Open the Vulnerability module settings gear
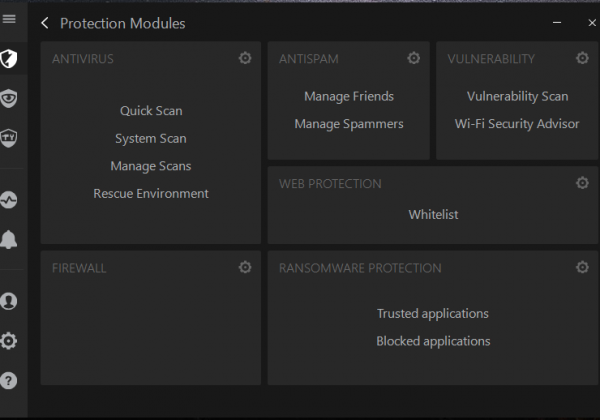The width and height of the screenshot is (600, 420). [582, 58]
